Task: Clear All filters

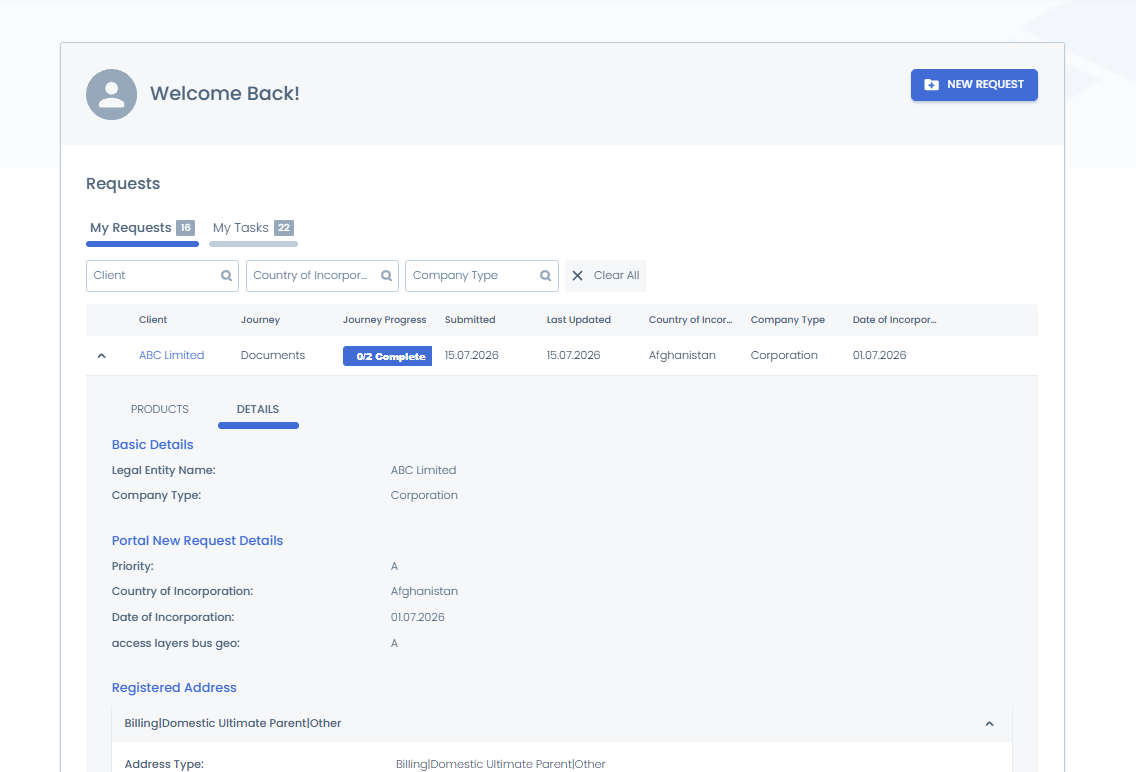Action: click(x=605, y=276)
